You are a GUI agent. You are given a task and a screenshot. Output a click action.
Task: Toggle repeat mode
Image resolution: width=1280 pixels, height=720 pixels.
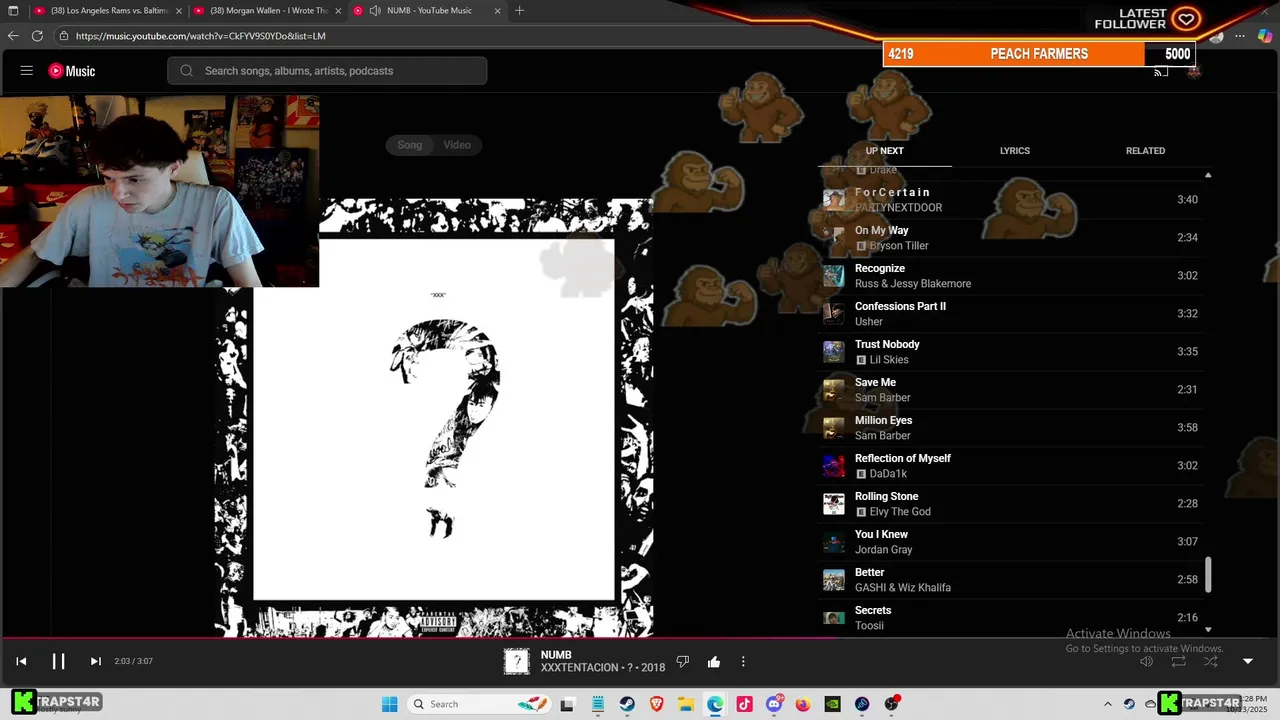(1179, 662)
